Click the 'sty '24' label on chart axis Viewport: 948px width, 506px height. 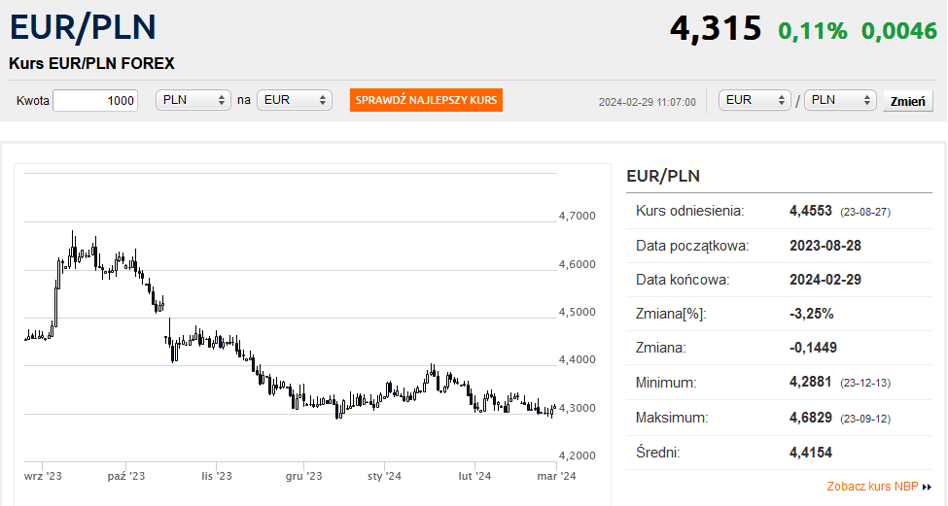(x=385, y=476)
